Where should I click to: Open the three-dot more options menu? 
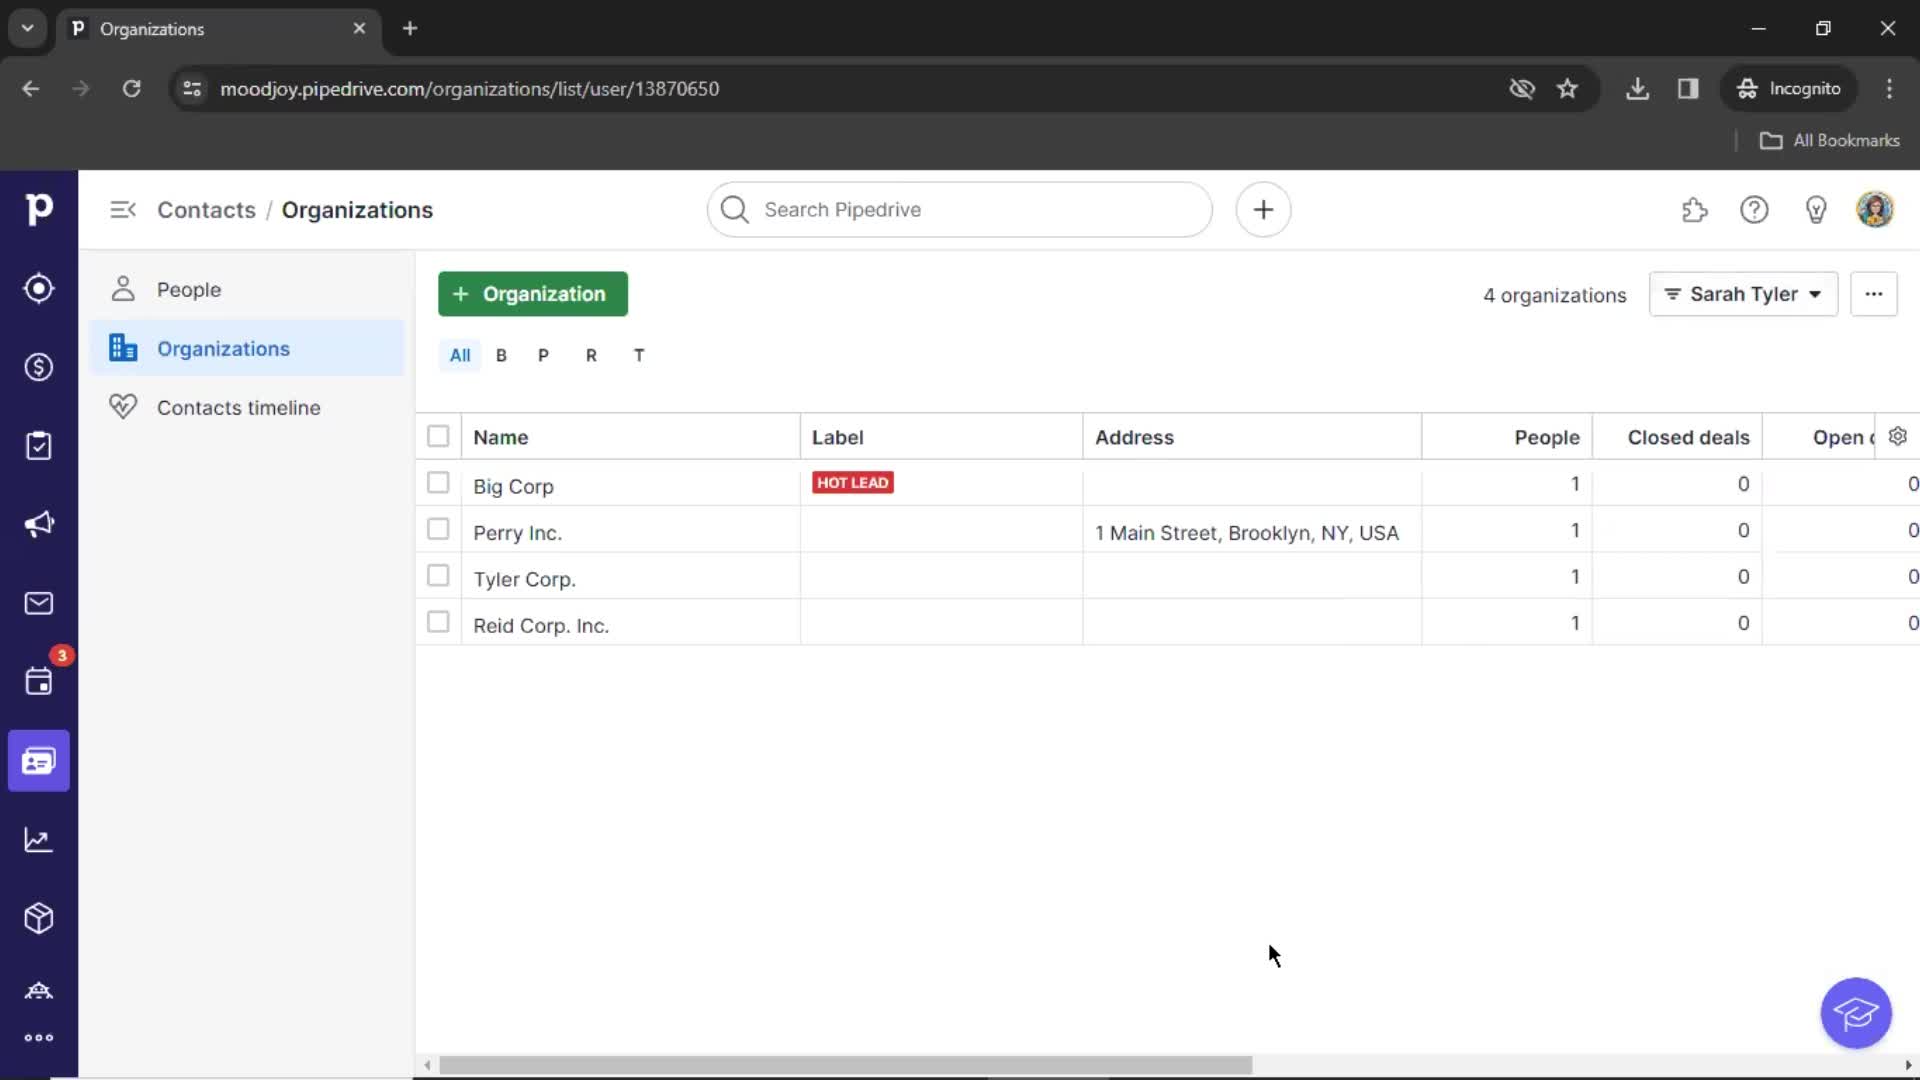tap(1873, 294)
